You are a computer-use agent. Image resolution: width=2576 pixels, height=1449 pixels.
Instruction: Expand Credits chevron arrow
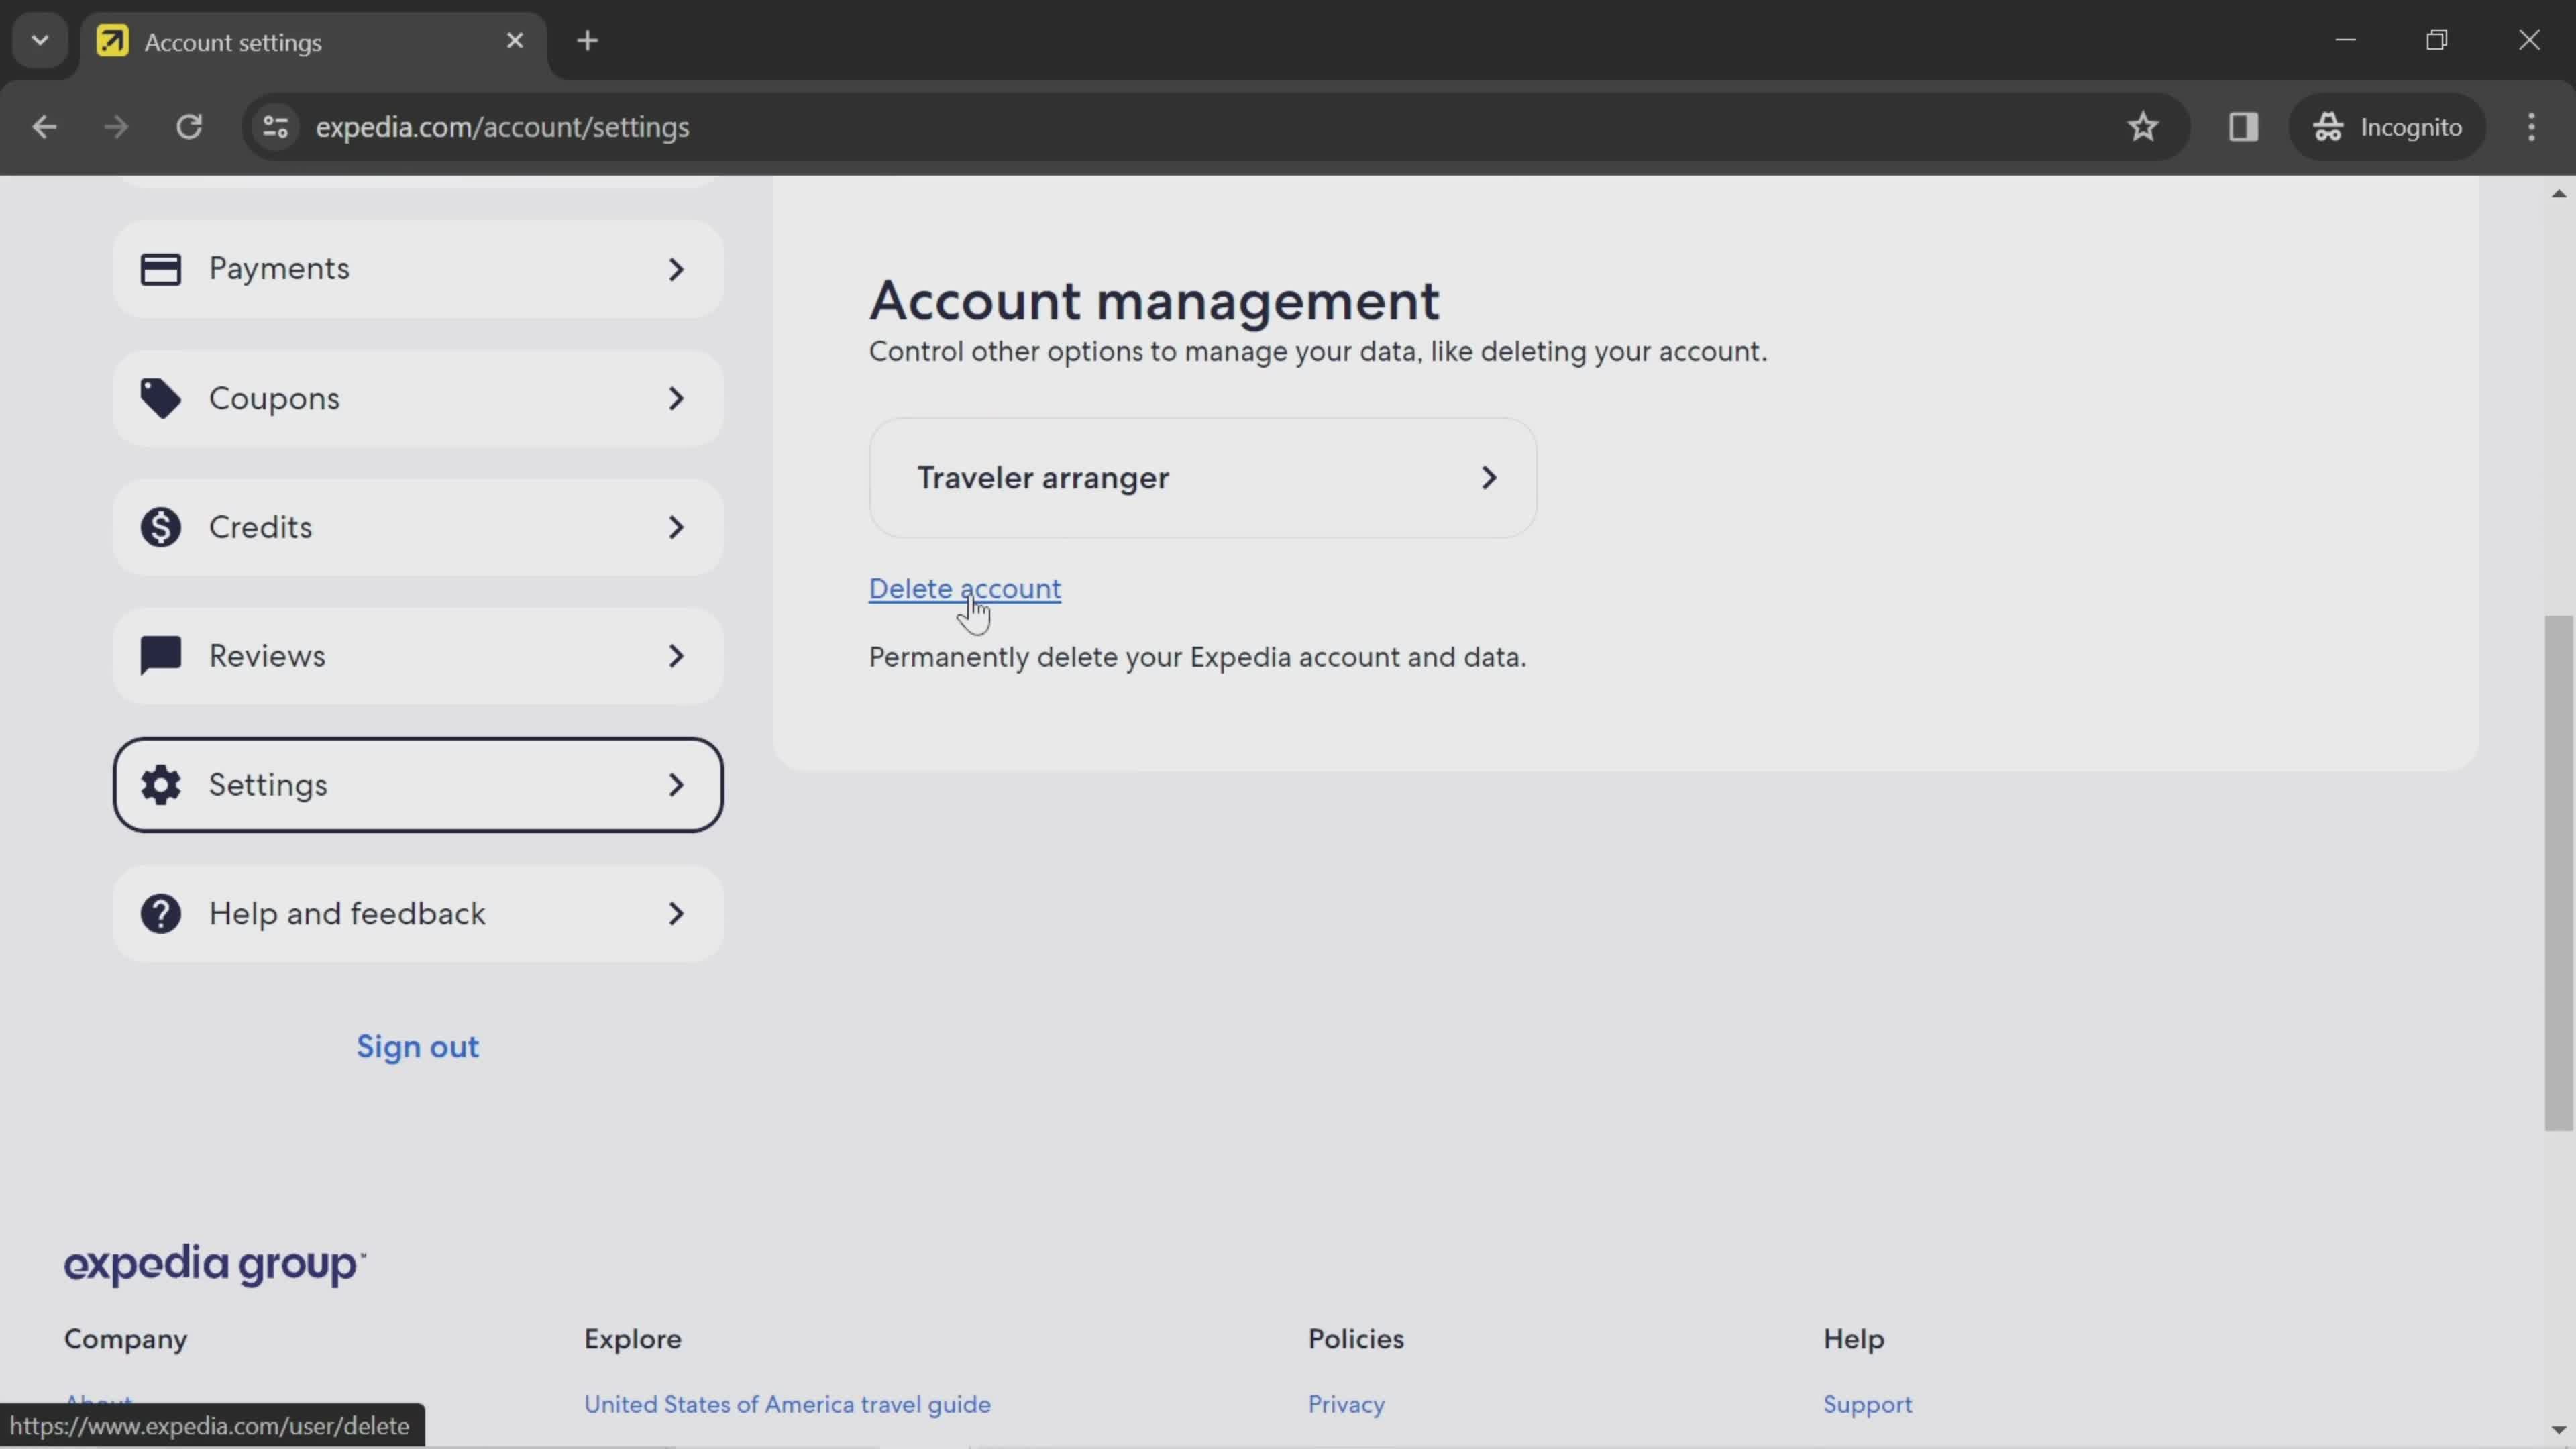click(x=677, y=527)
